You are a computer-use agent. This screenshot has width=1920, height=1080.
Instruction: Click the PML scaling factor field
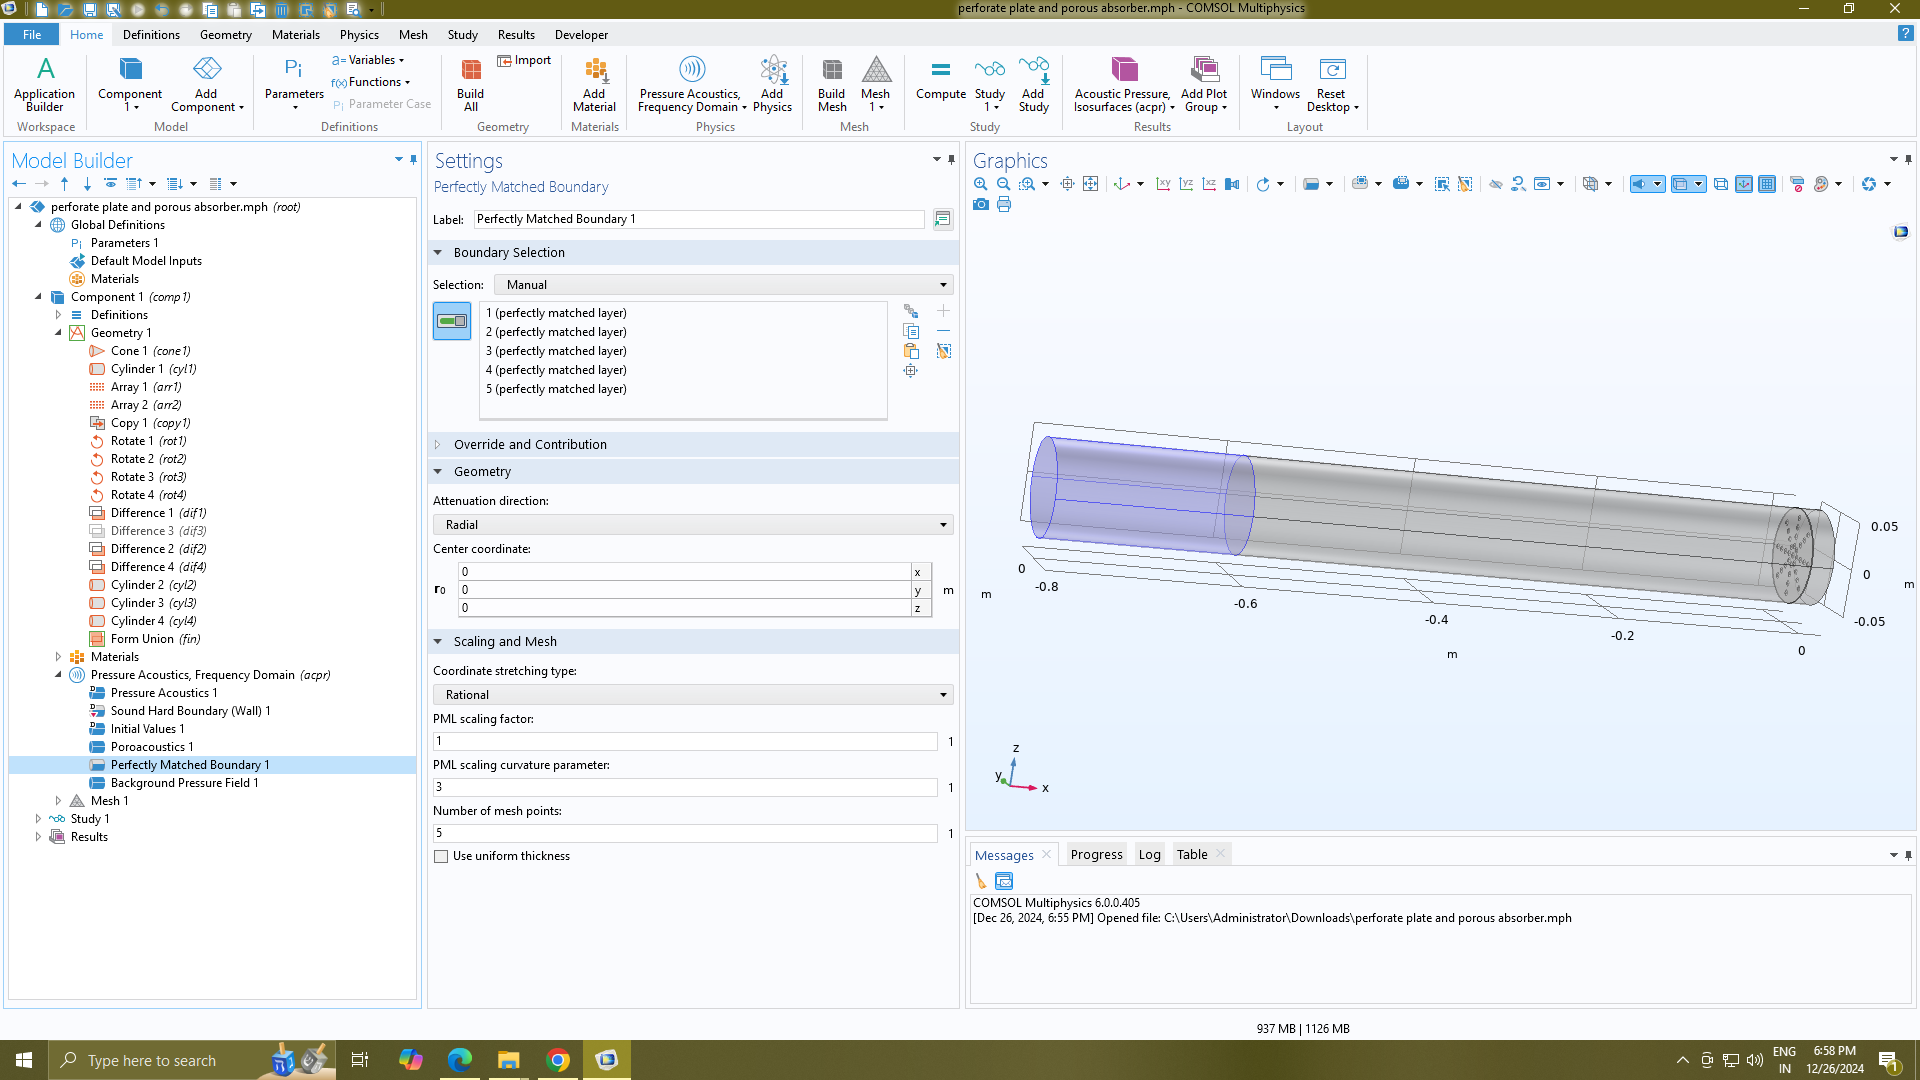[x=685, y=742]
